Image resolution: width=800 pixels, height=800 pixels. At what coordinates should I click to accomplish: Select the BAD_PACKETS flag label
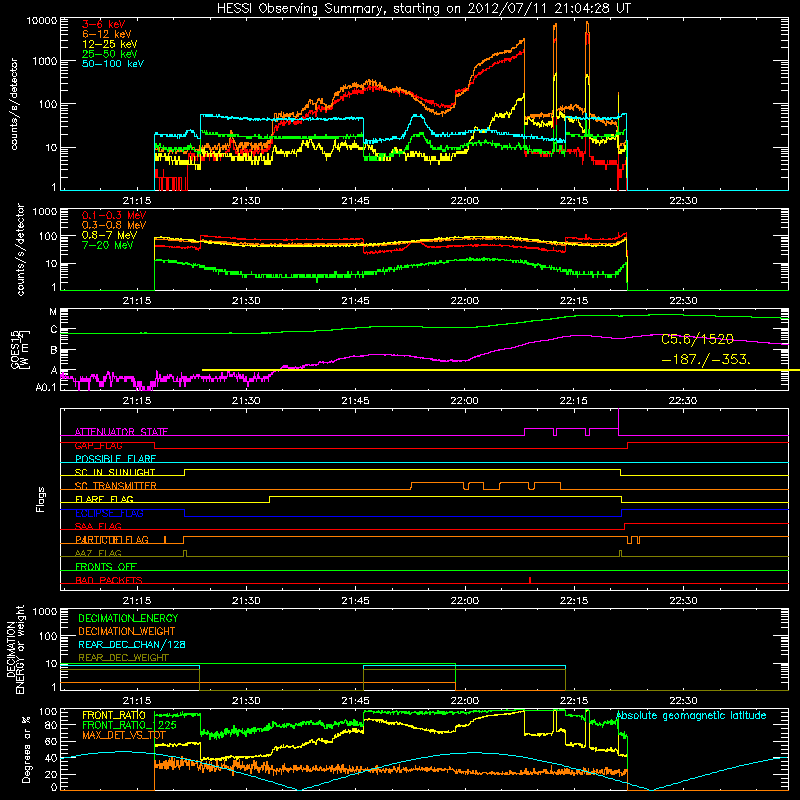109,580
